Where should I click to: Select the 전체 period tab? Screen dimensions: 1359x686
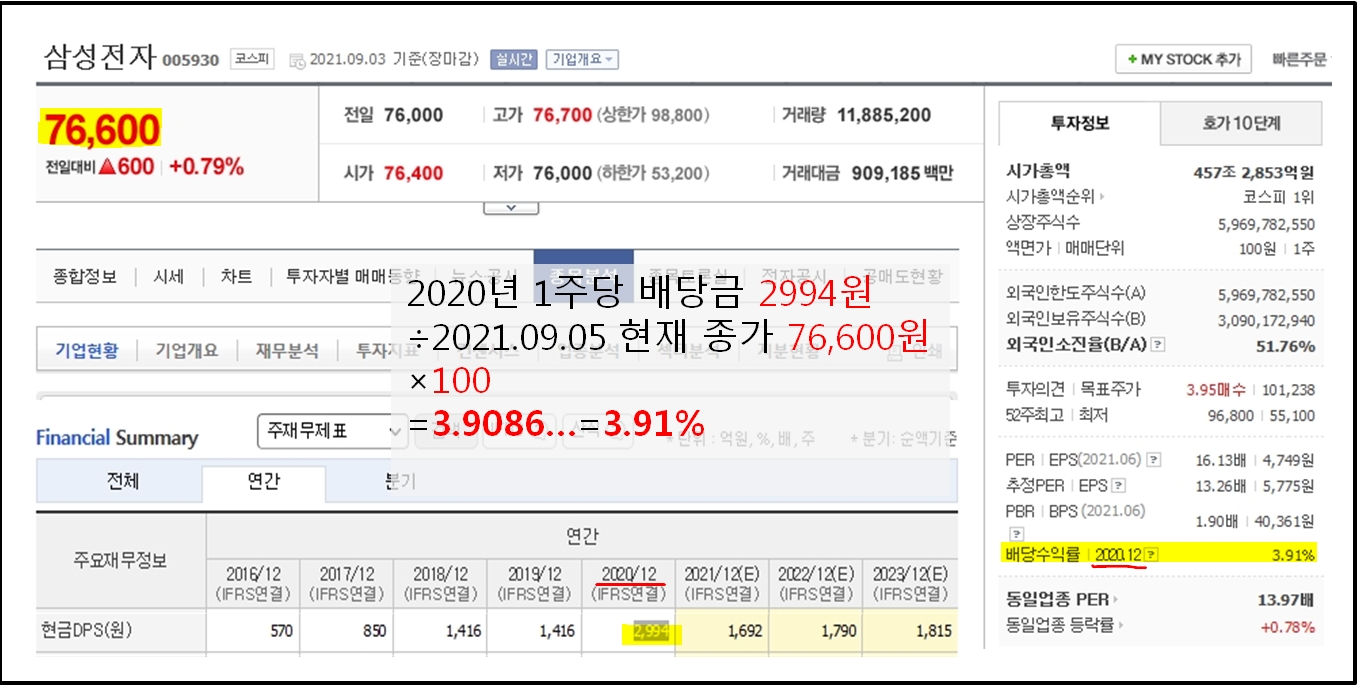click(122, 481)
